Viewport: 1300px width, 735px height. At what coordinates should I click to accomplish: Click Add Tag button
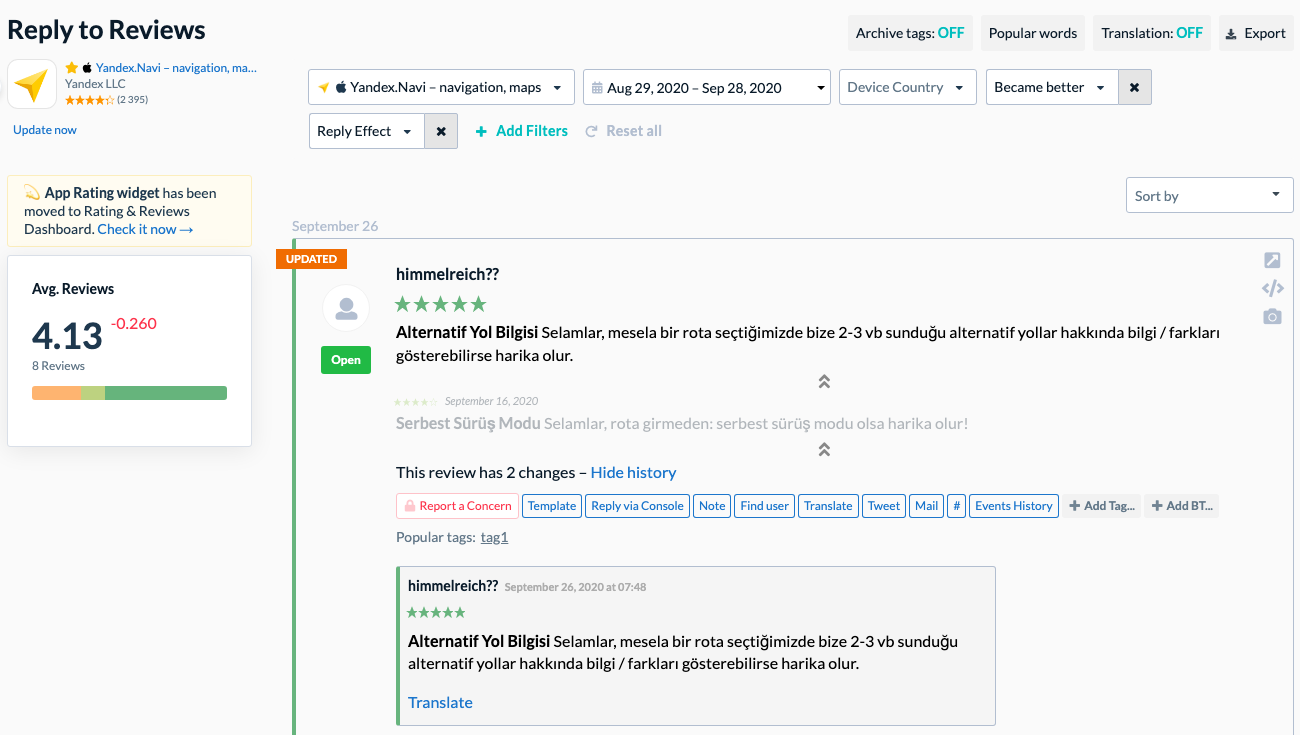click(x=1102, y=506)
